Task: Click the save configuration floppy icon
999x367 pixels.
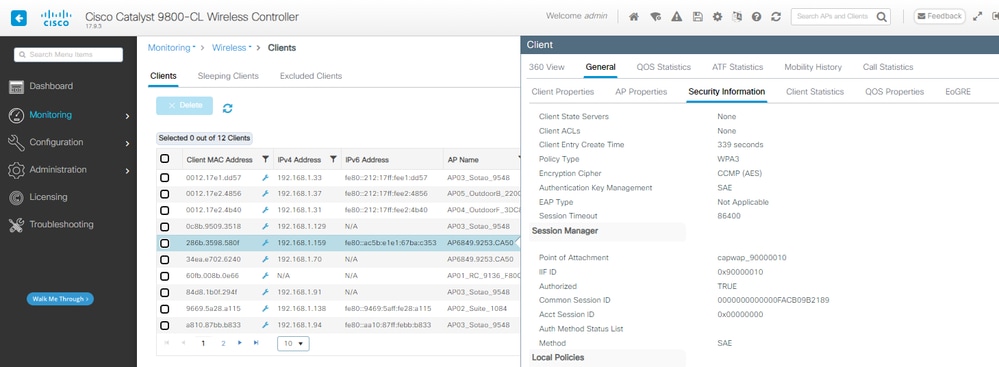Action: click(698, 17)
